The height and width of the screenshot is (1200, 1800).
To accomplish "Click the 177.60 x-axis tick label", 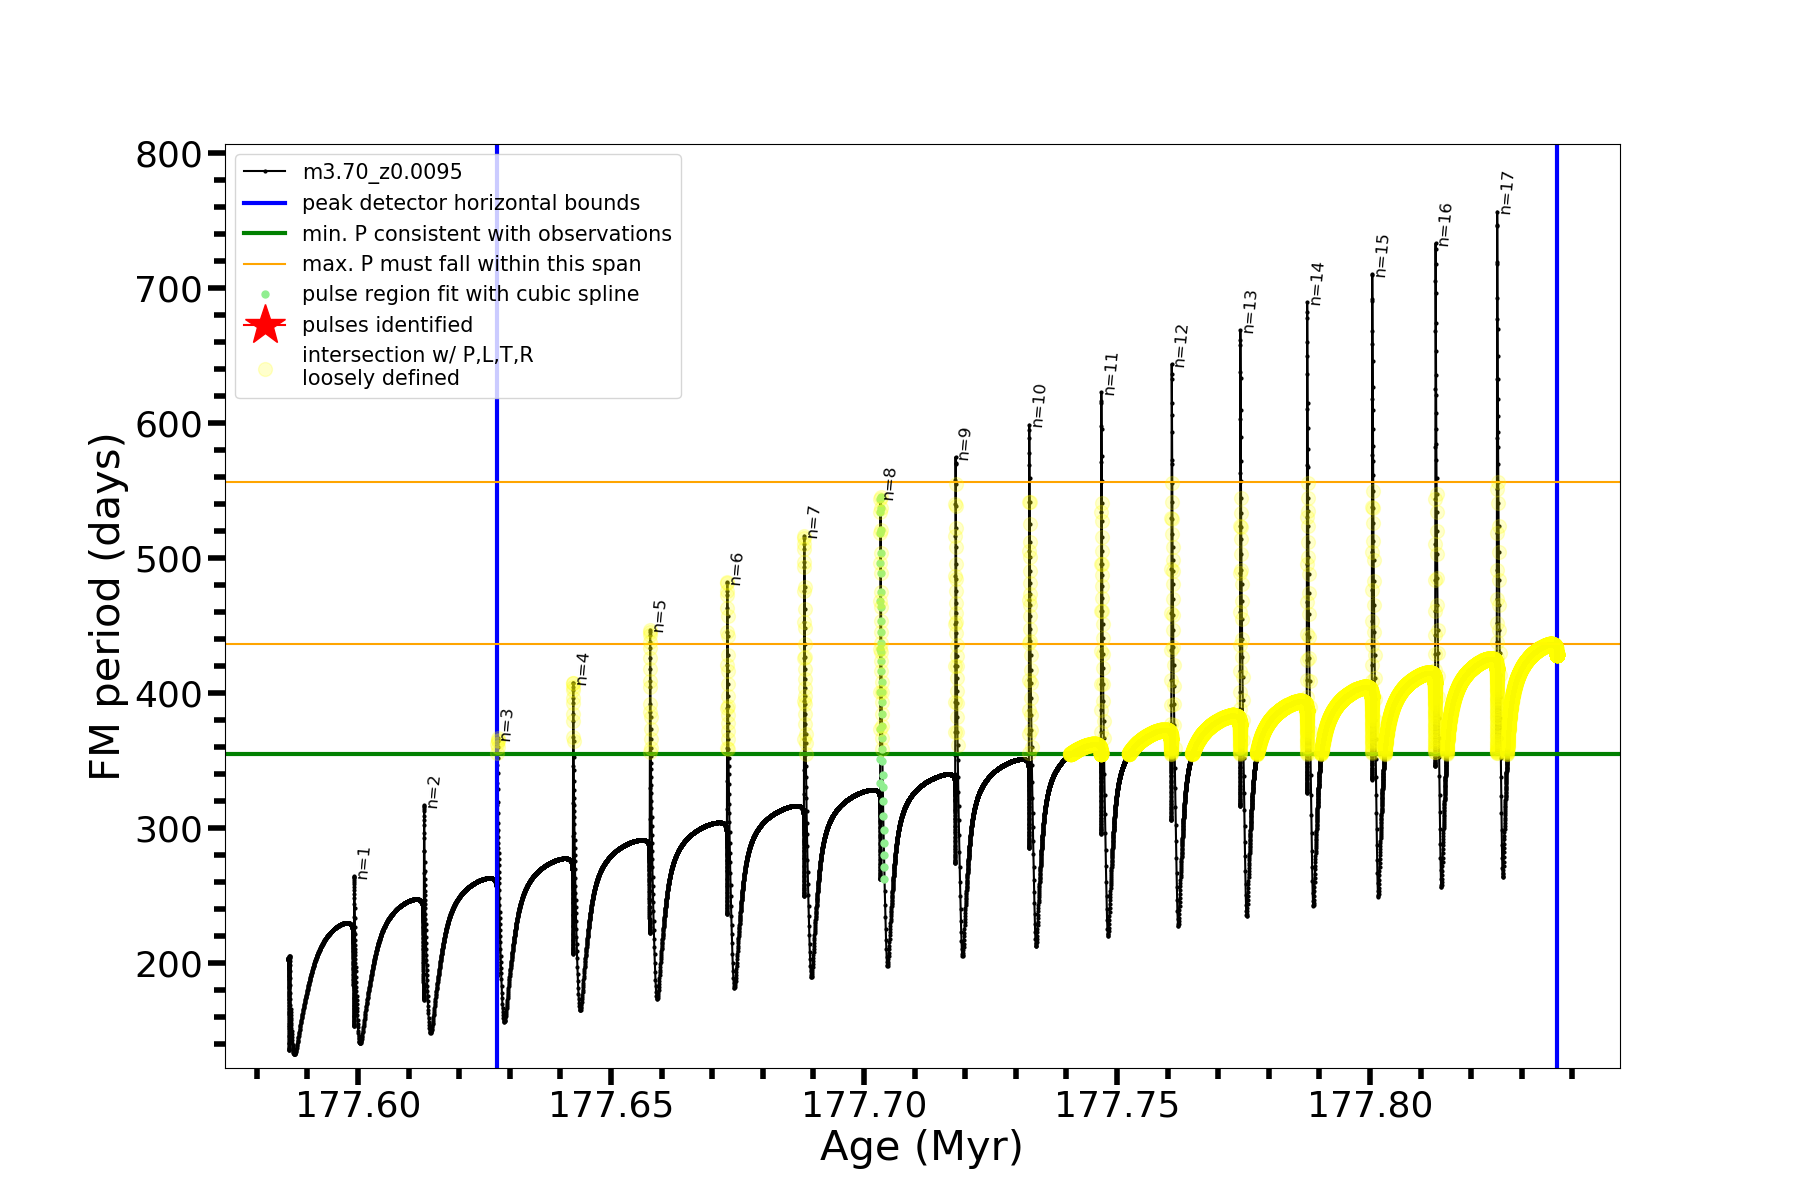I will coord(358,1105).
